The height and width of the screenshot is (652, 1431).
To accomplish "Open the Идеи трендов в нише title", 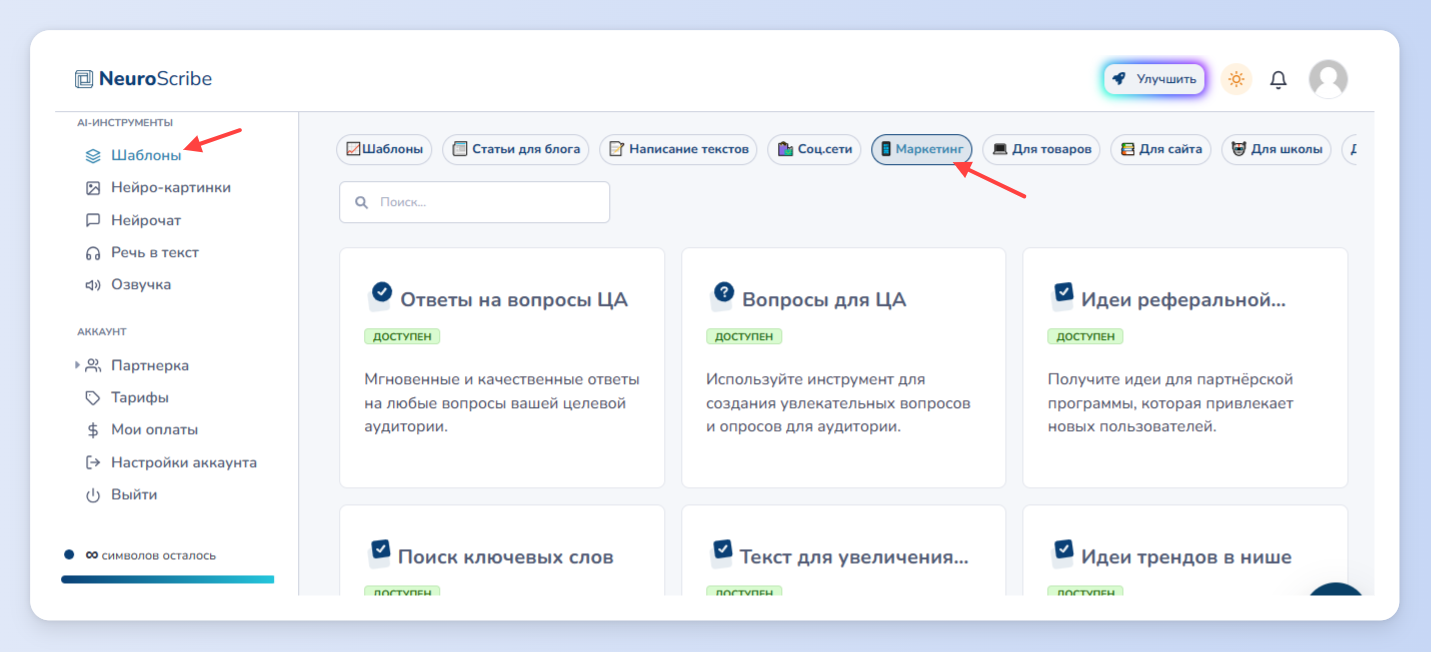I will click(x=1186, y=557).
